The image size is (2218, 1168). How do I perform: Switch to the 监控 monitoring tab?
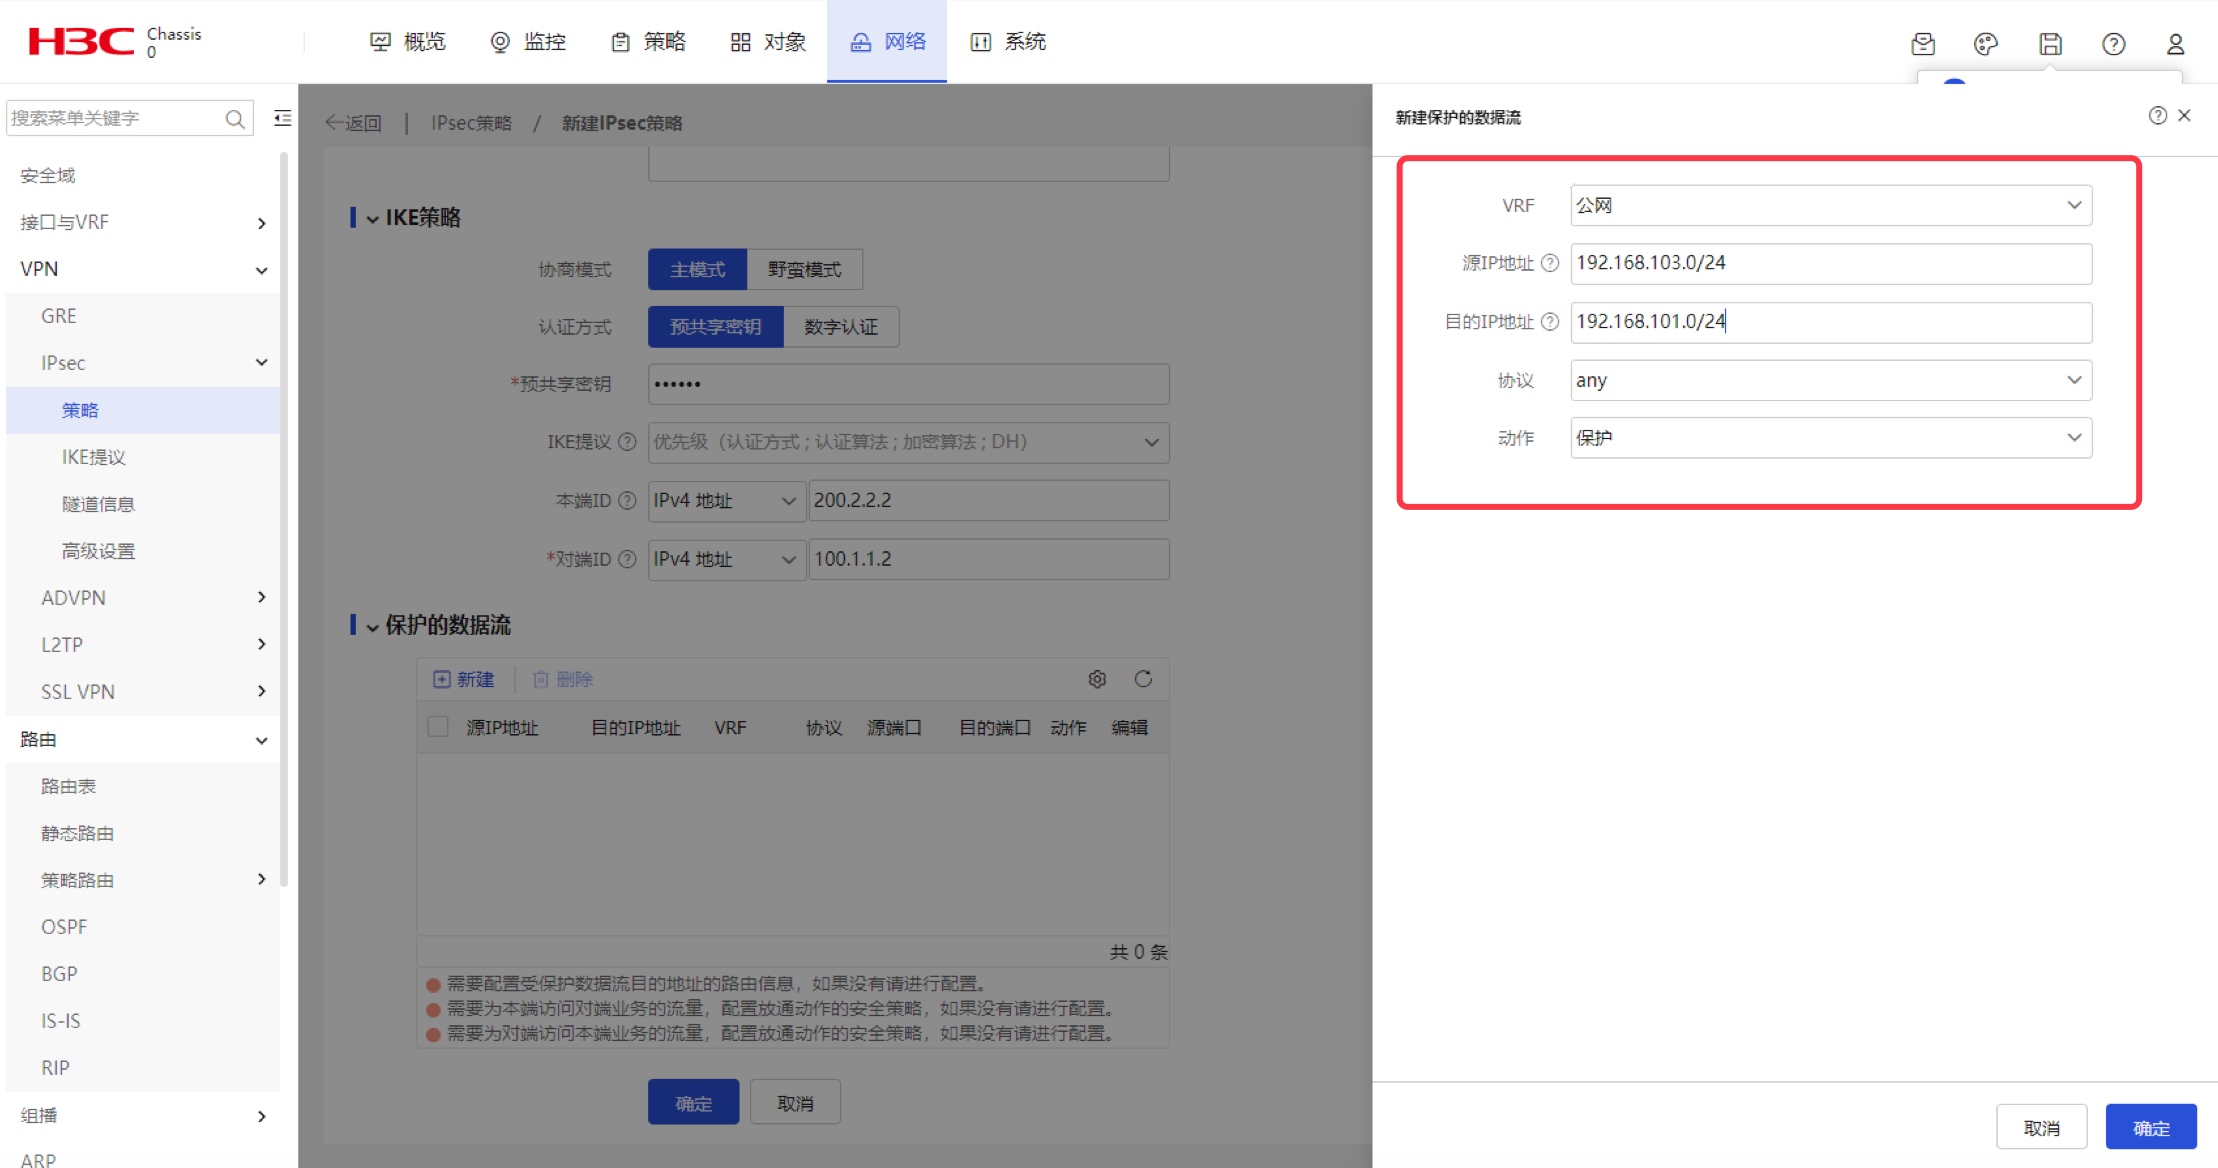tap(528, 42)
